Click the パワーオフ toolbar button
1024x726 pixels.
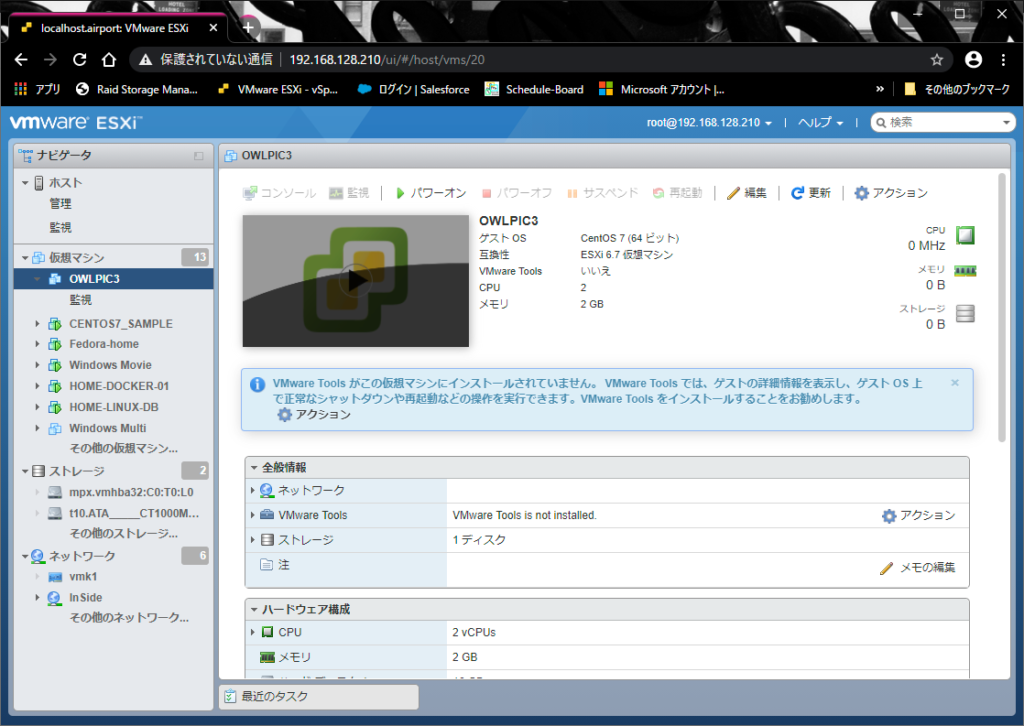tap(517, 193)
